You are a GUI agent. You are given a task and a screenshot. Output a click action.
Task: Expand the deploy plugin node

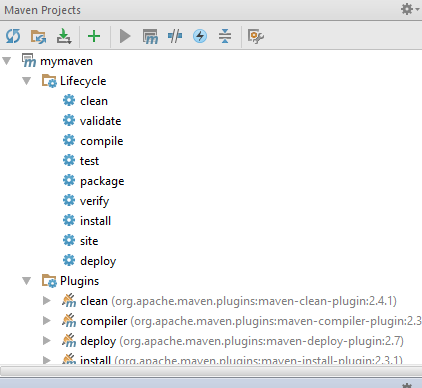pos(47,341)
